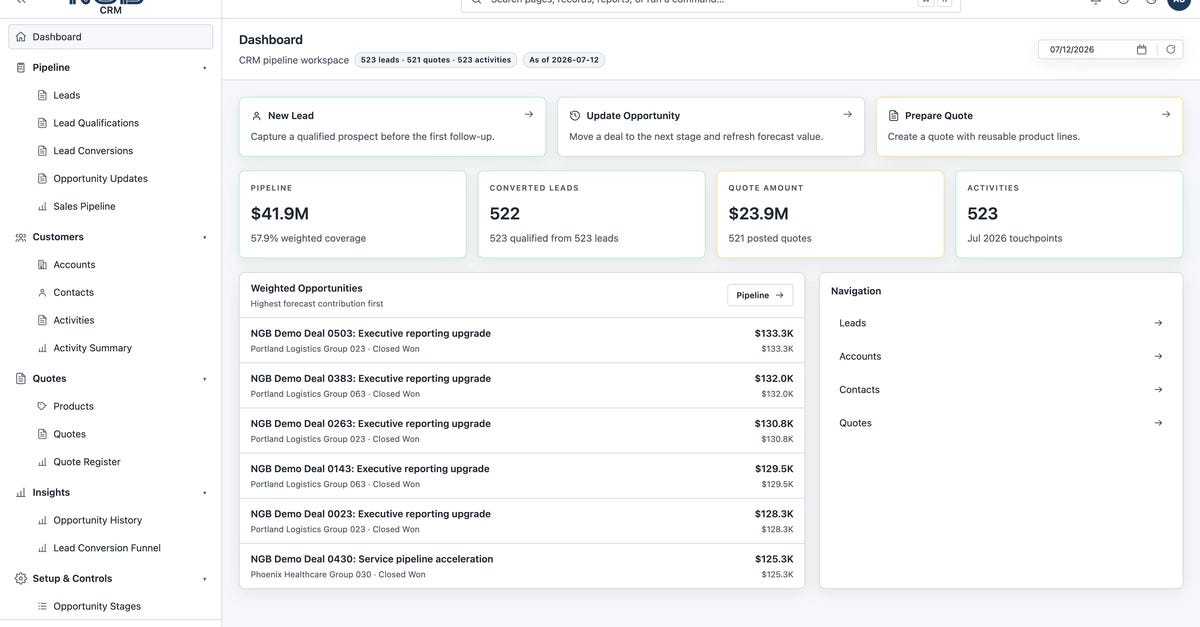
Task: Click the building icon beside Accounts in sidebar
Action: pyautogui.click(x=42, y=265)
